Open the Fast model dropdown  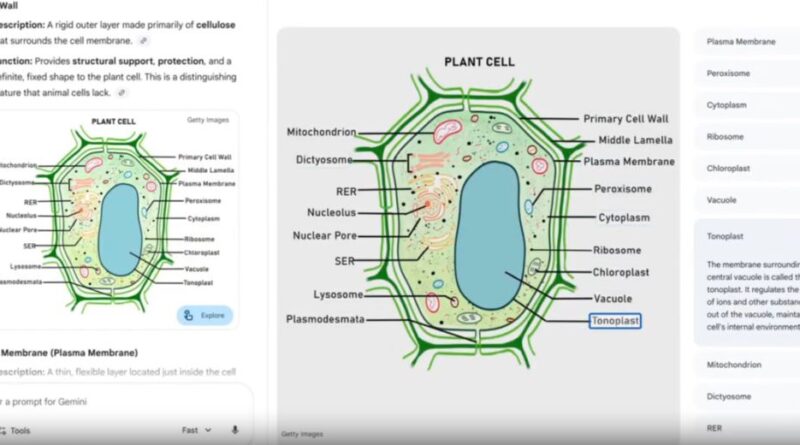[196, 430]
